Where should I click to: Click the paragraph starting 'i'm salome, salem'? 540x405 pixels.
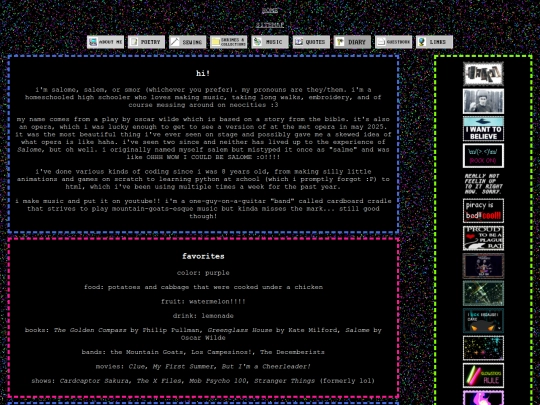203,97
